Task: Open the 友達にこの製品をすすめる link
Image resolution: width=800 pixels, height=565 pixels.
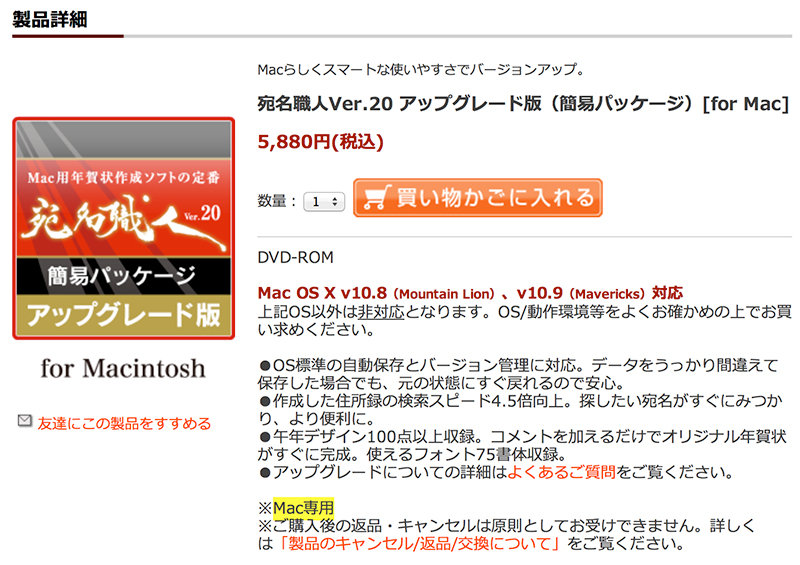Action: [x=124, y=423]
